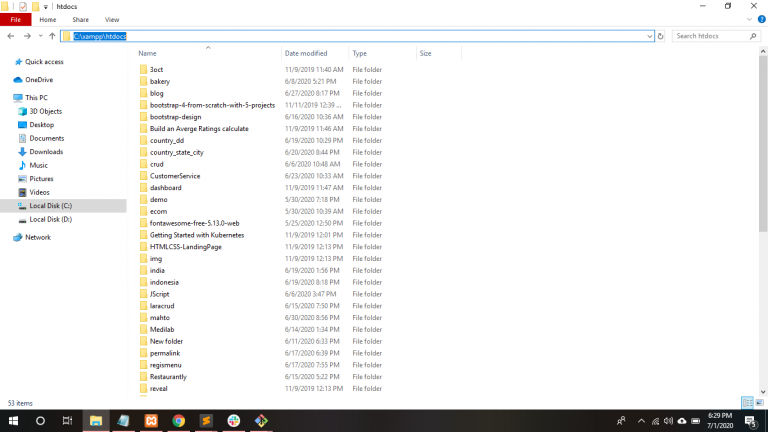Image resolution: width=768 pixels, height=432 pixels.
Task: Sort files by Date modified column
Action: tap(305, 53)
